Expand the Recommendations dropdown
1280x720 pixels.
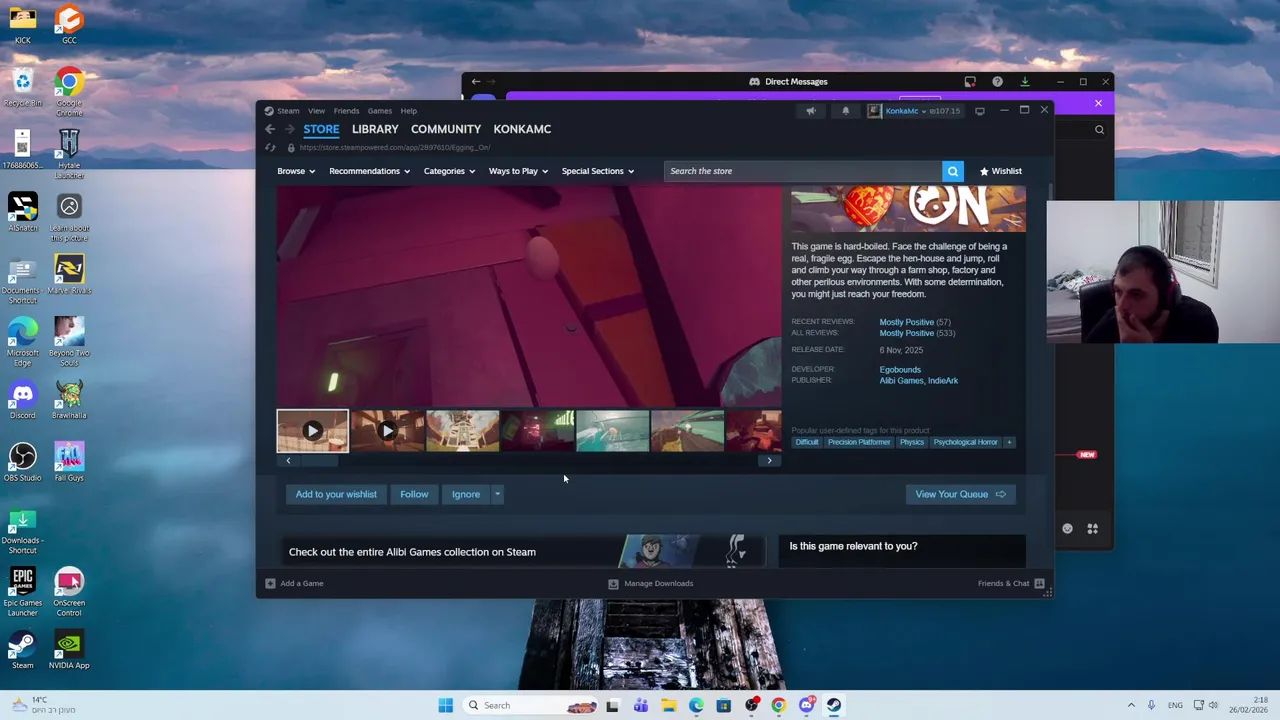369,171
